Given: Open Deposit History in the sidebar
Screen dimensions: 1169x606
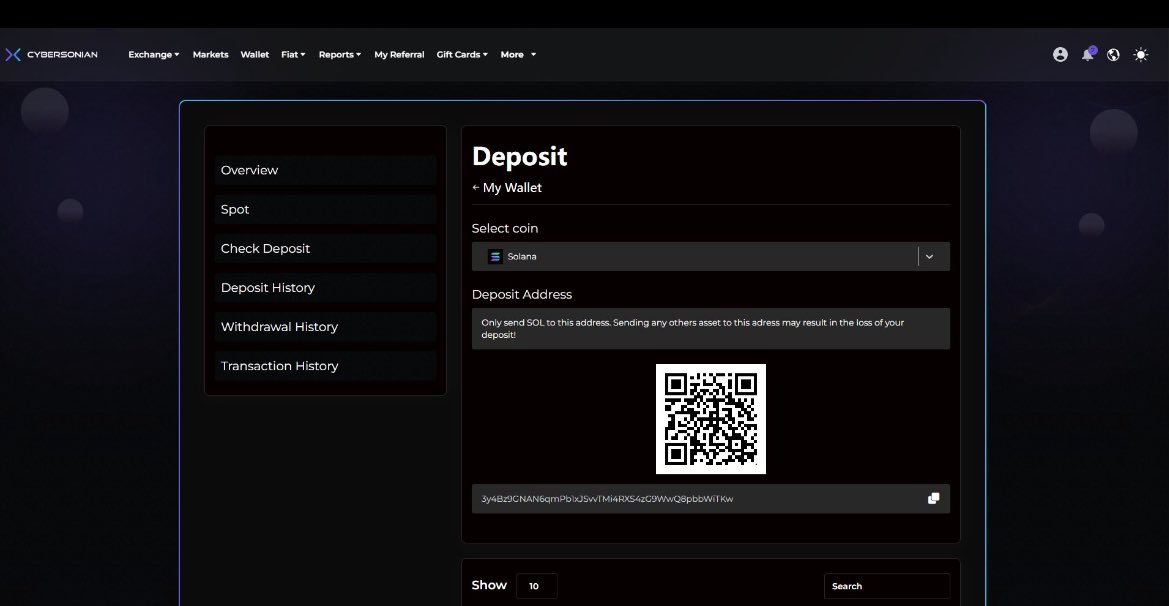Looking at the screenshot, I should pyautogui.click(x=325, y=288).
